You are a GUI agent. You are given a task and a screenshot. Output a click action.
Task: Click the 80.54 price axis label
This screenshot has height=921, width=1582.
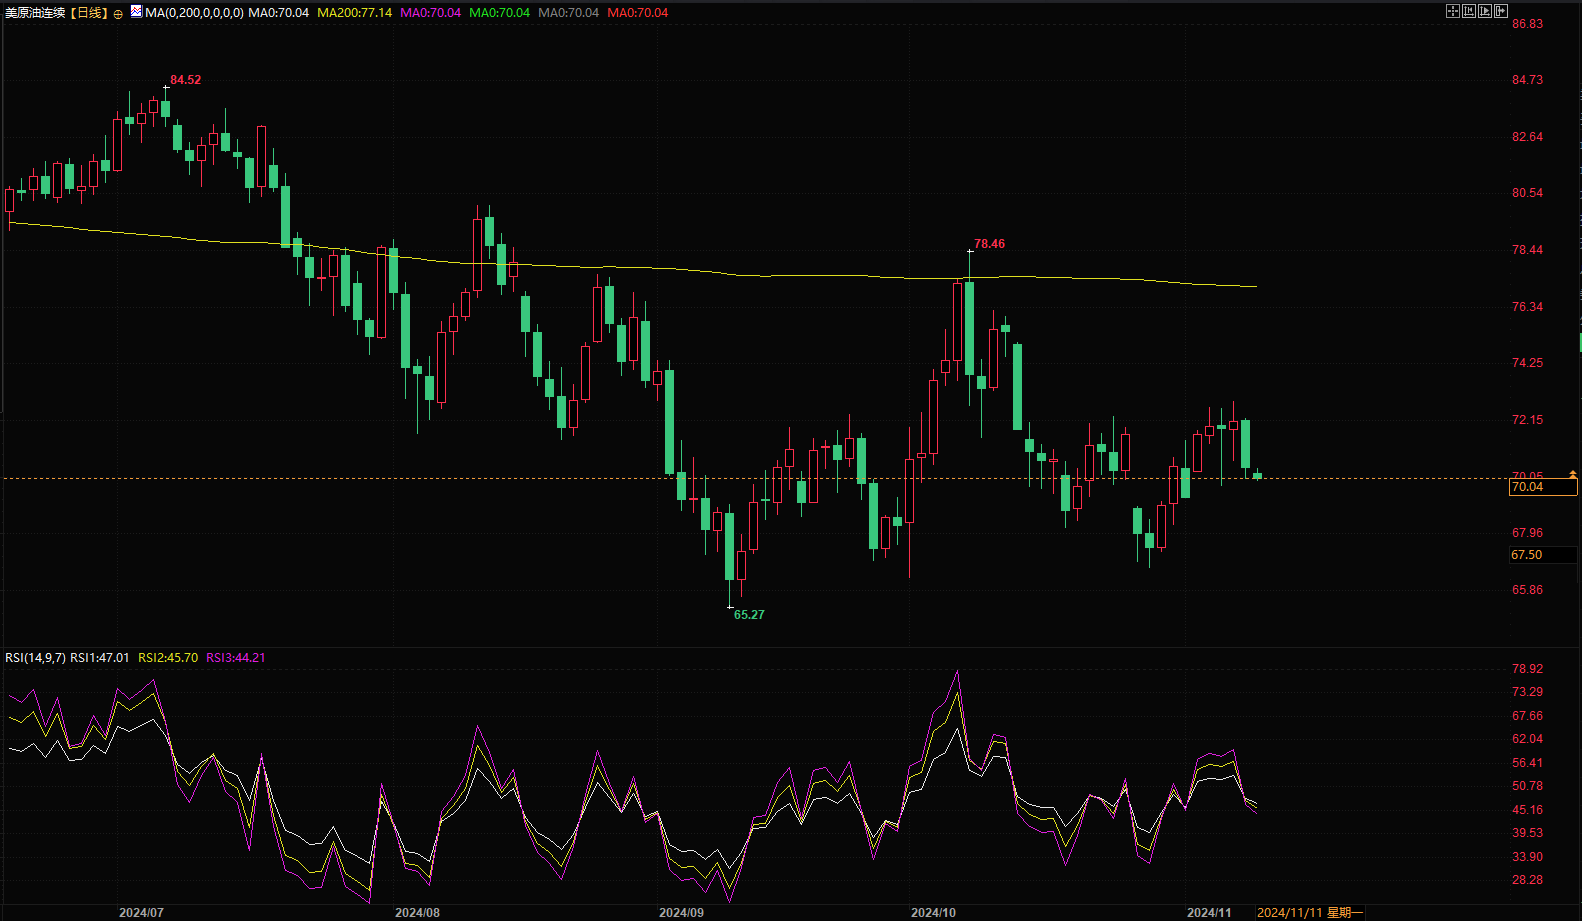[x=1527, y=193]
